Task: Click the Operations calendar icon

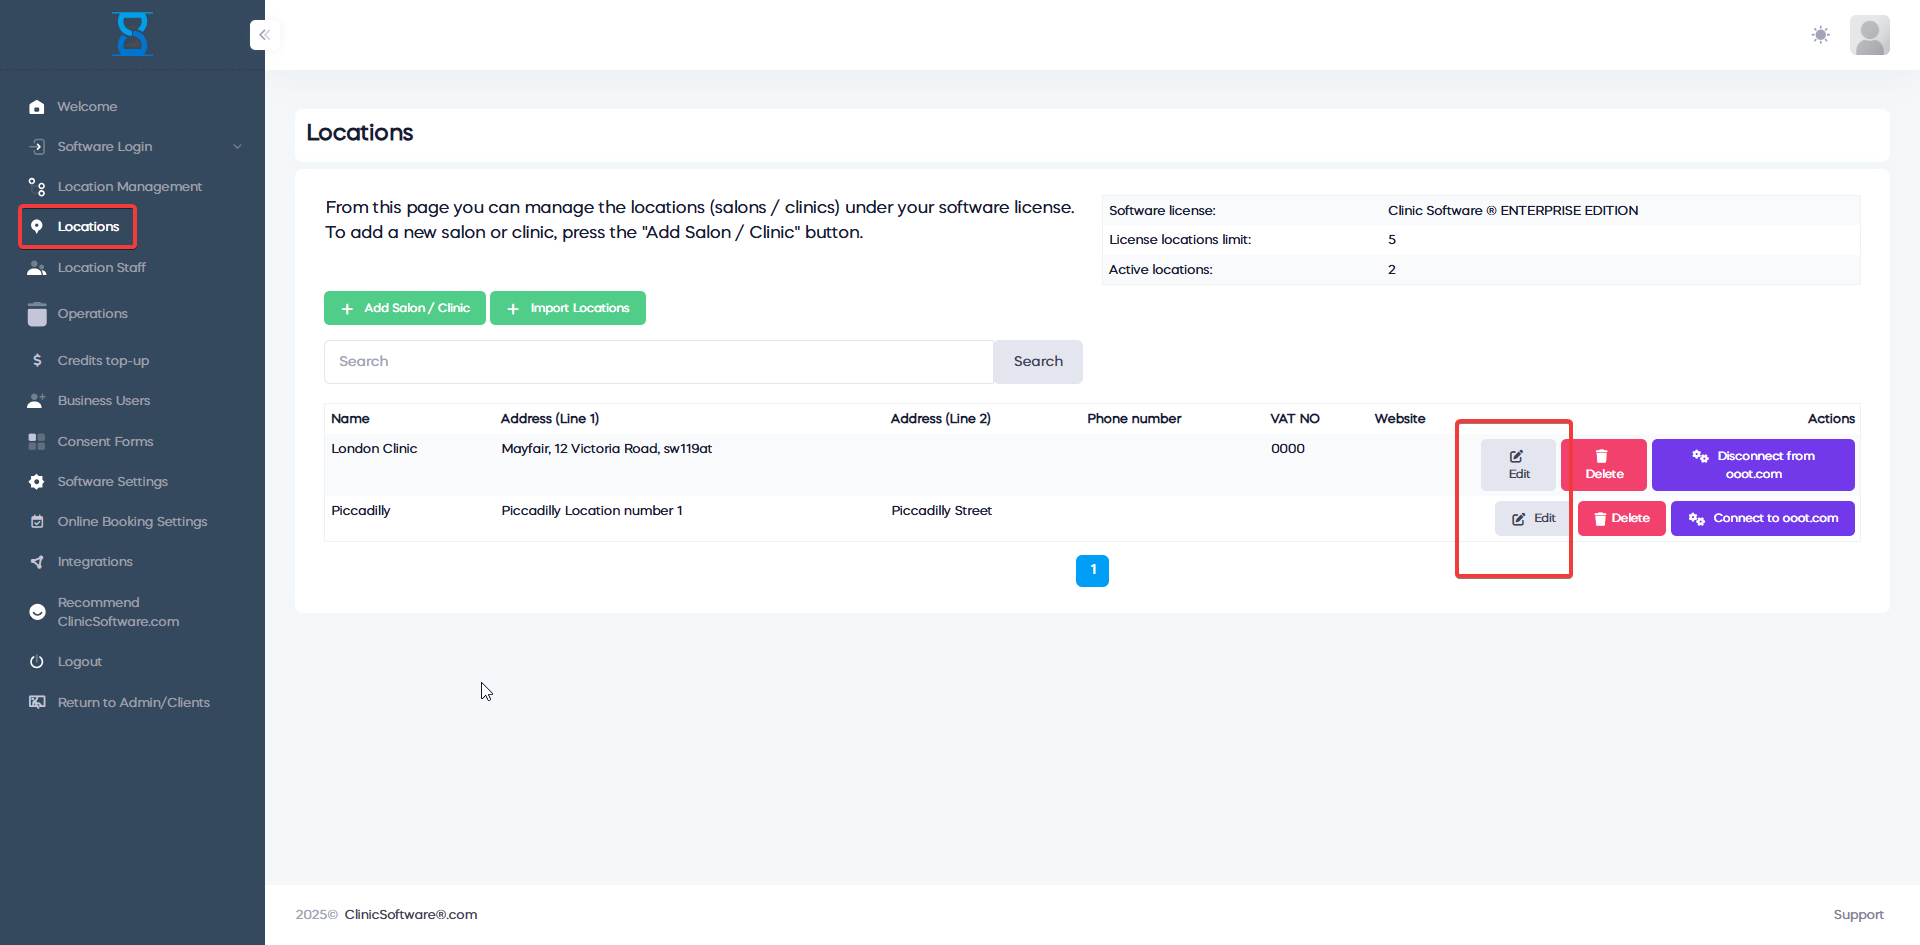Action: tap(37, 314)
